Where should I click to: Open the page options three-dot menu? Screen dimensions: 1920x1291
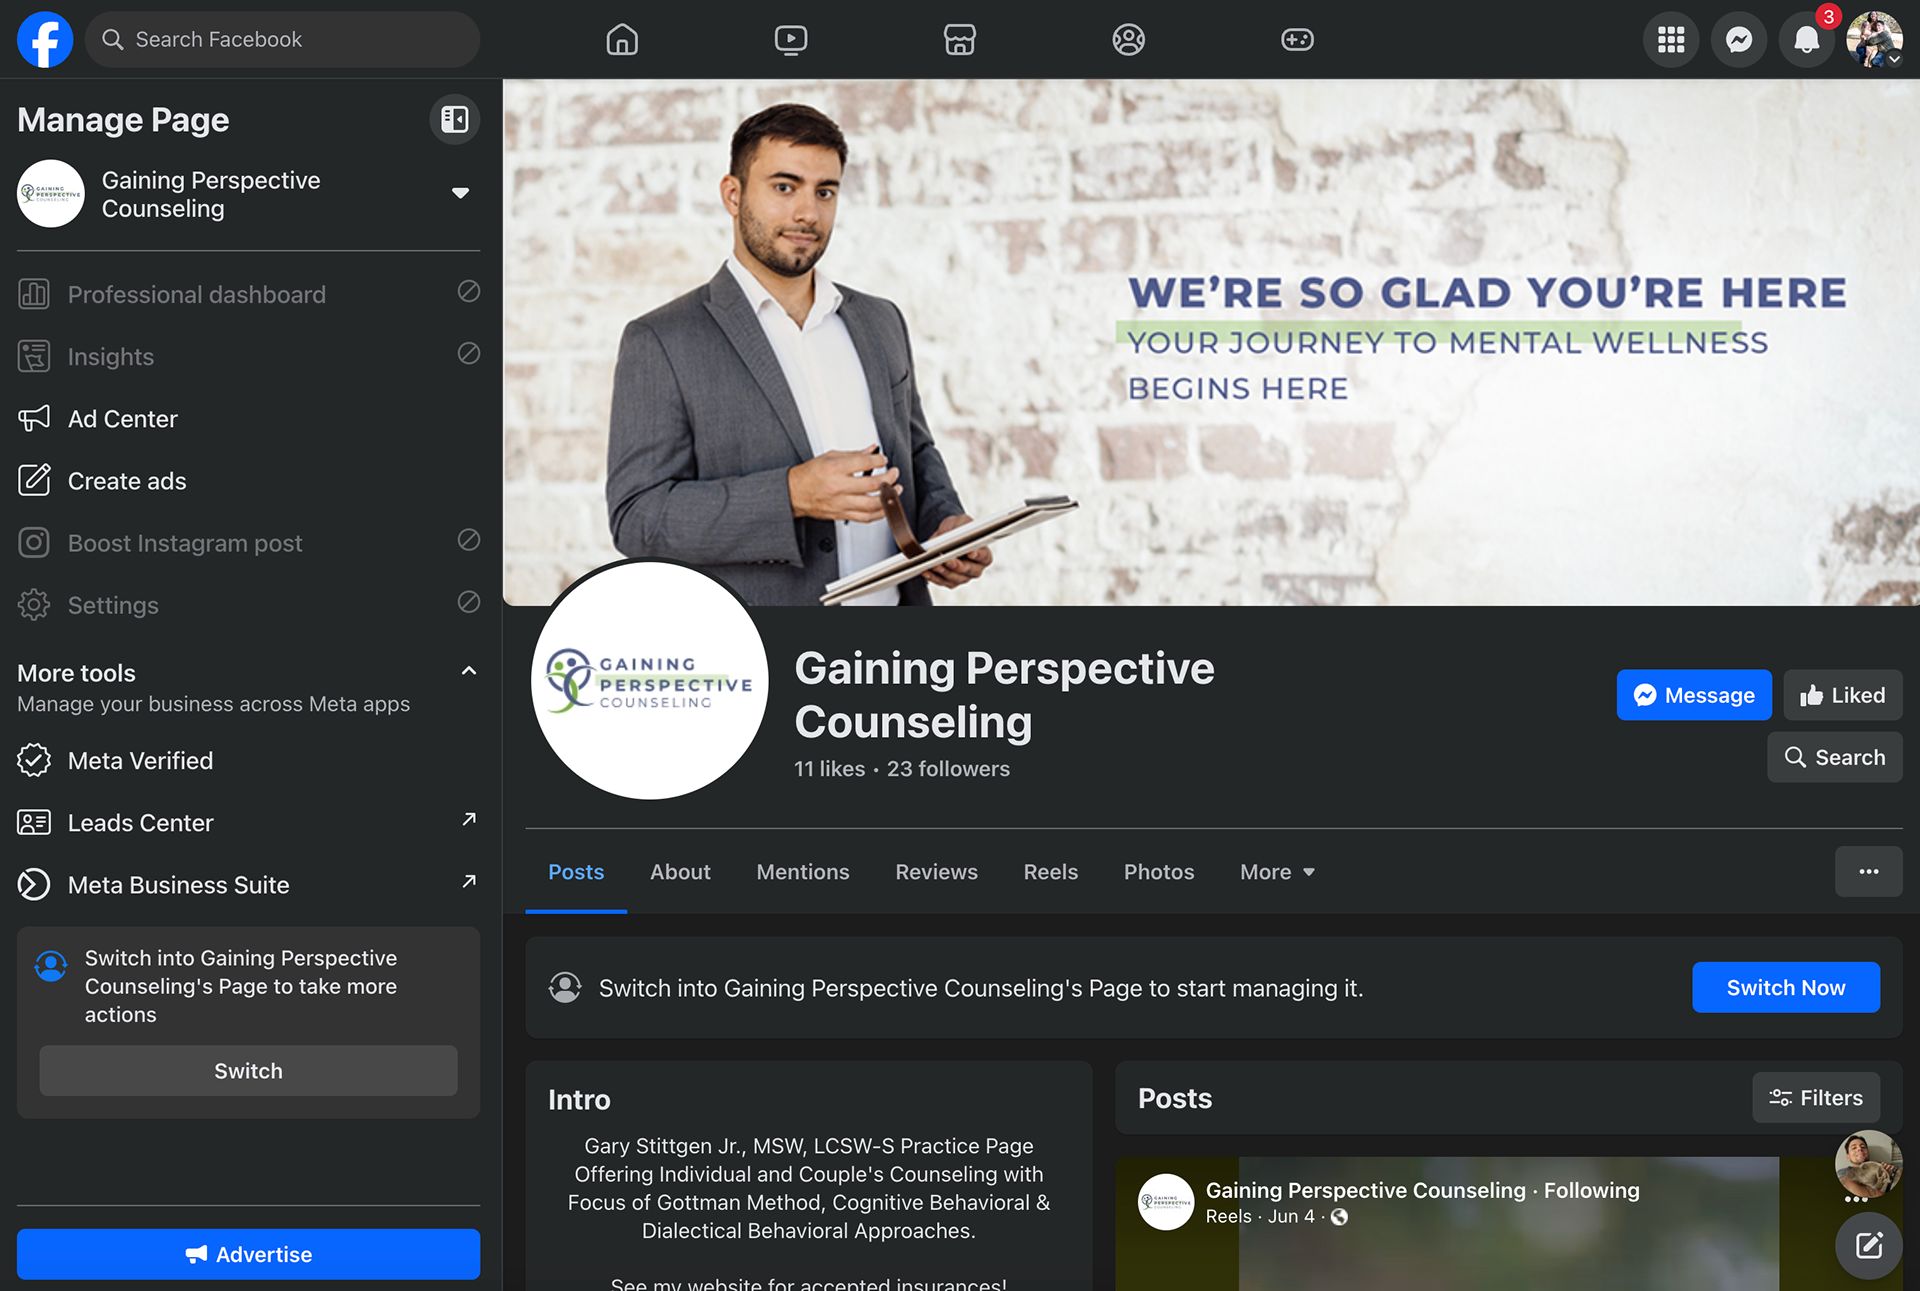[1868, 872]
